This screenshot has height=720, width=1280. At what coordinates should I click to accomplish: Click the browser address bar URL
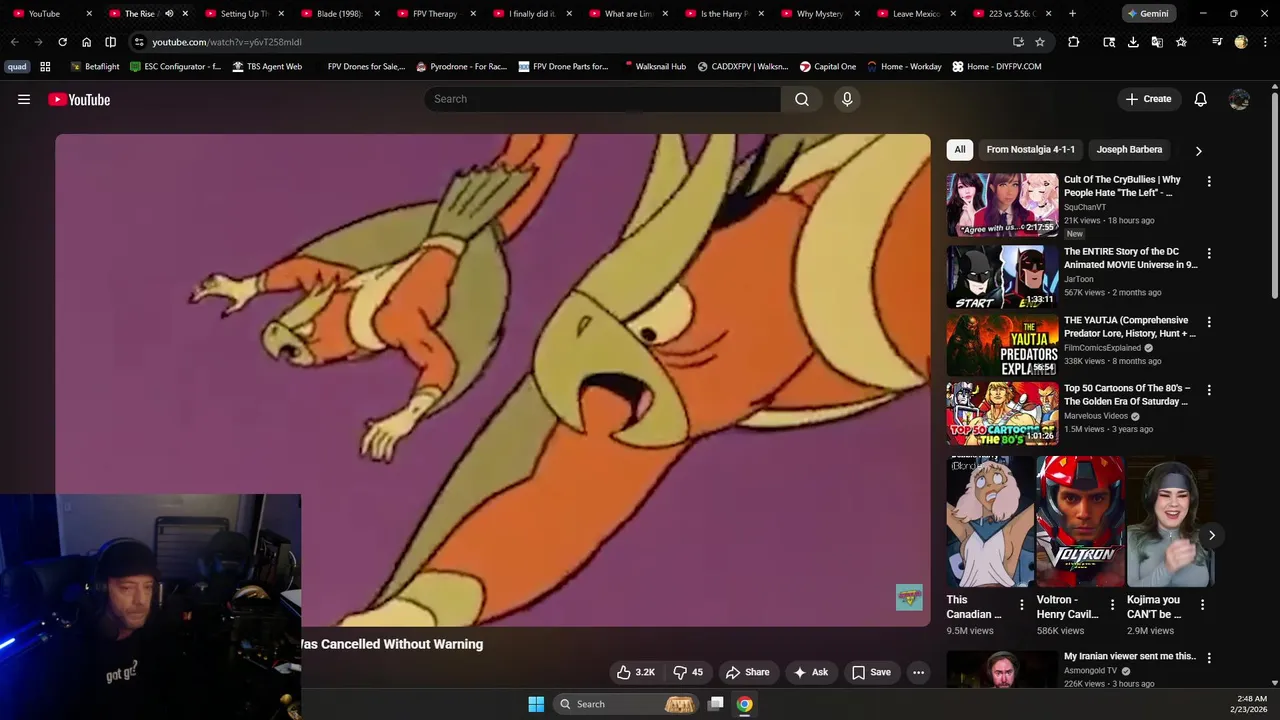point(226,42)
